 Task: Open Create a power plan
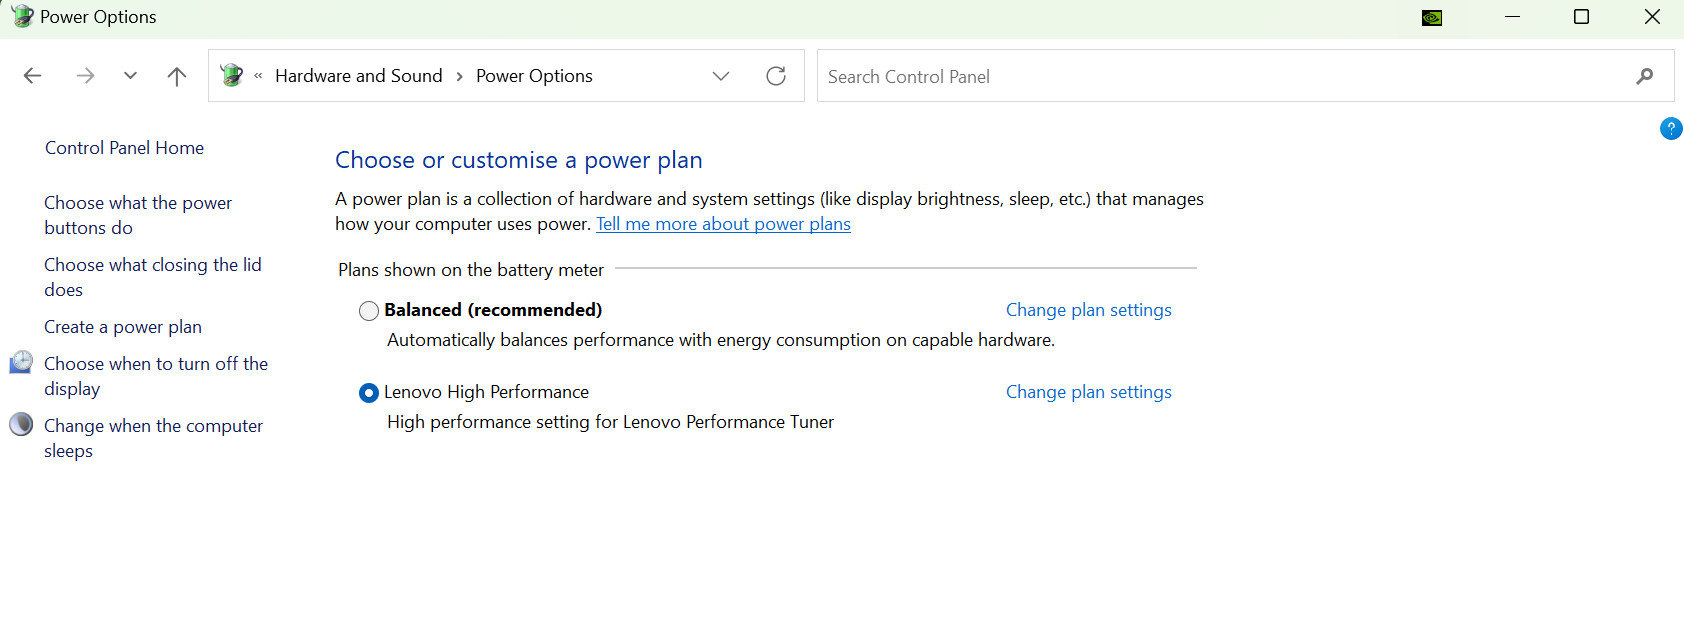point(123,327)
